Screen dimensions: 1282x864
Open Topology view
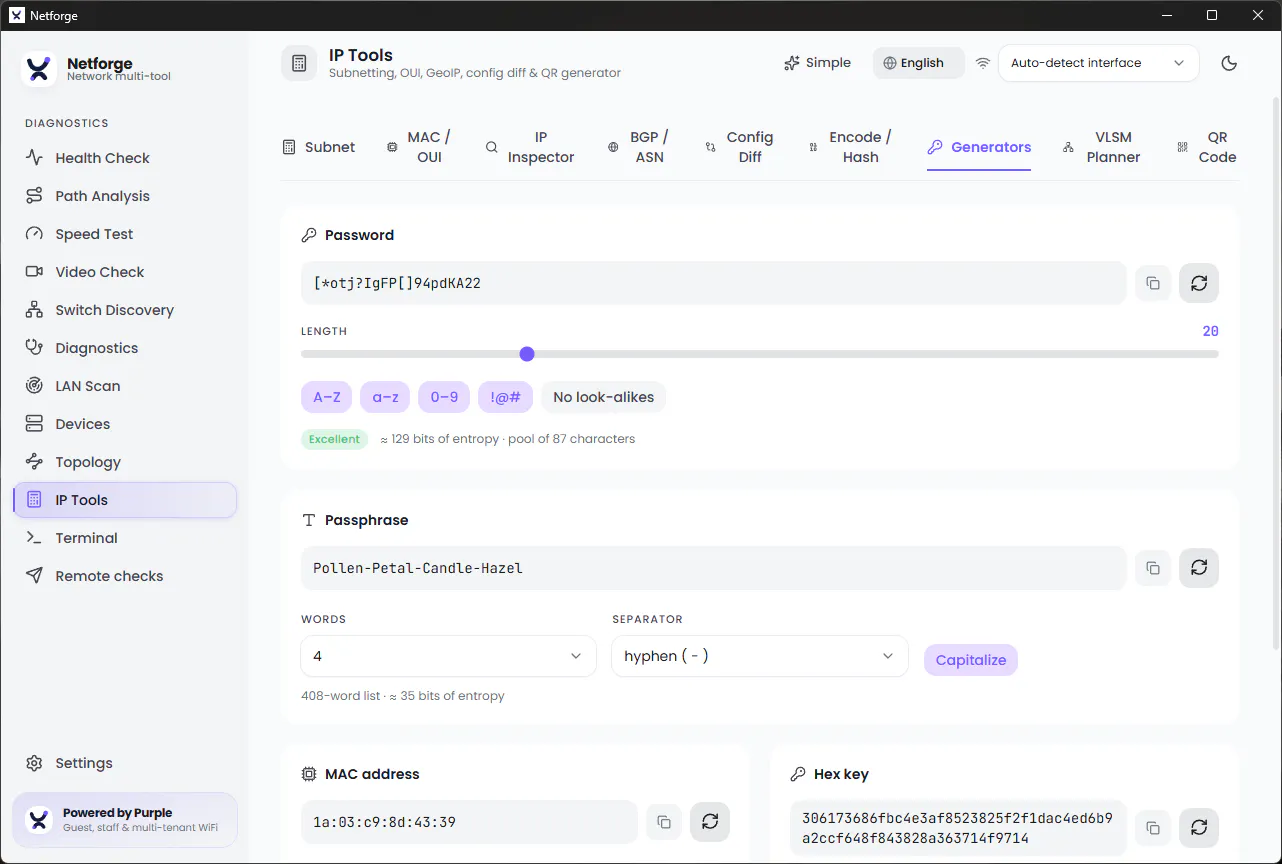125,462
